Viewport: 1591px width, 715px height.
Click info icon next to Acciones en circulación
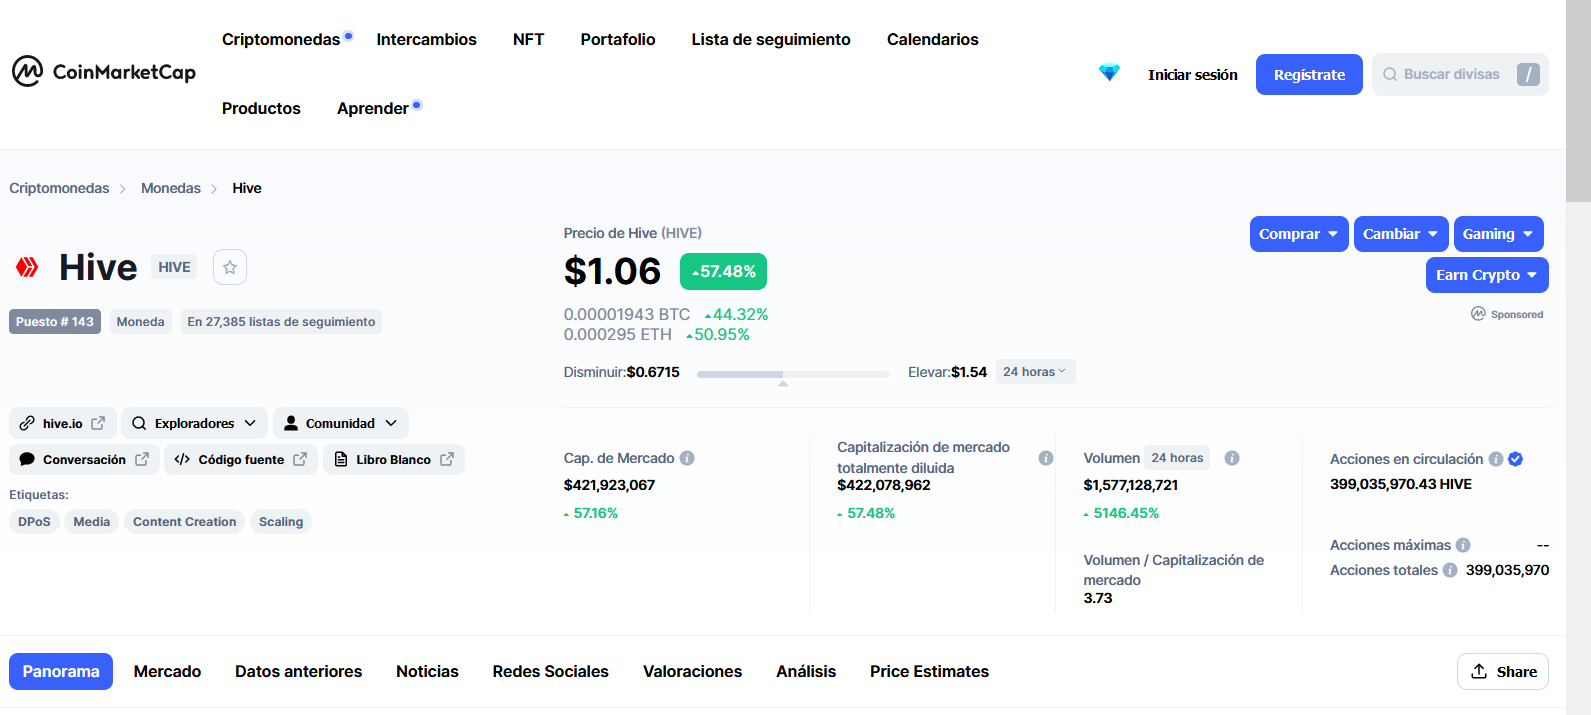(1496, 459)
